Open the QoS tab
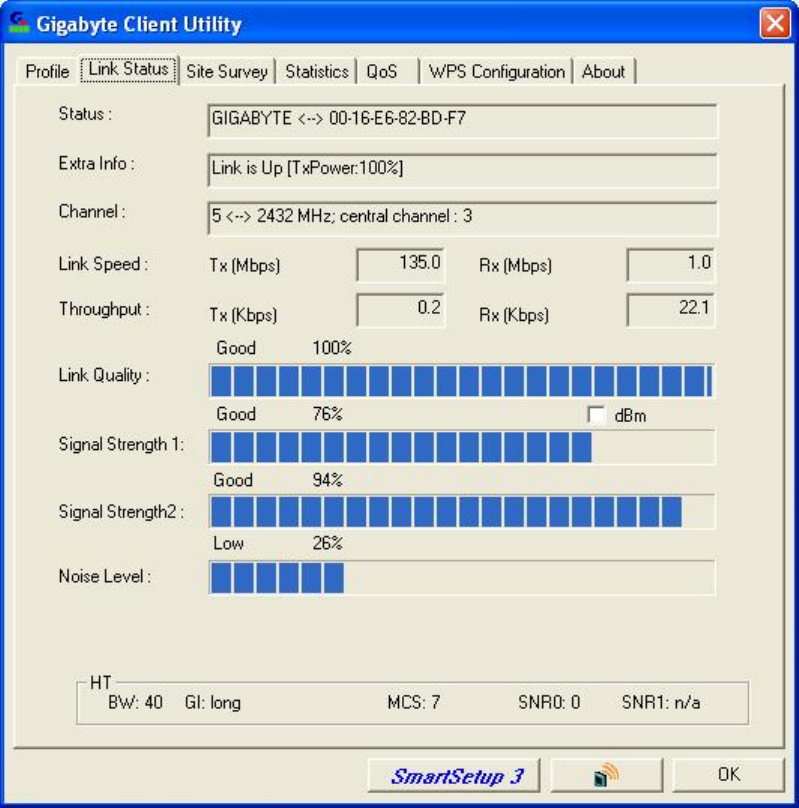Image resolution: width=799 pixels, height=808 pixels. tap(382, 71)
